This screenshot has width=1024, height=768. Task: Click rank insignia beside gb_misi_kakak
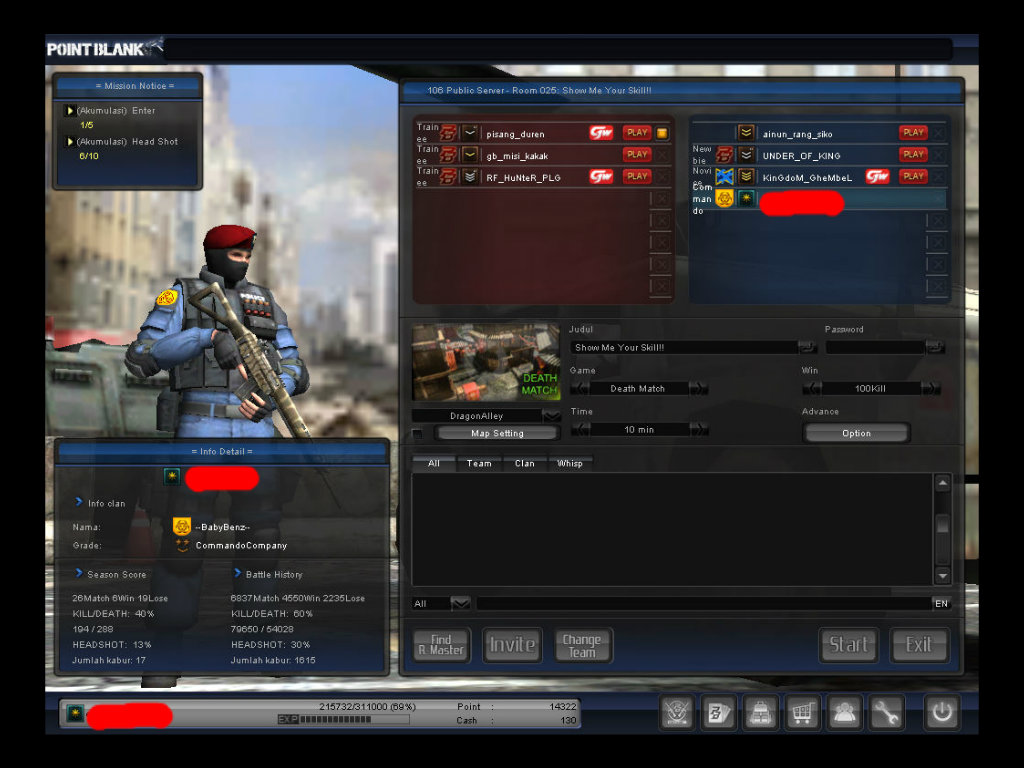[x=470, y=155]
